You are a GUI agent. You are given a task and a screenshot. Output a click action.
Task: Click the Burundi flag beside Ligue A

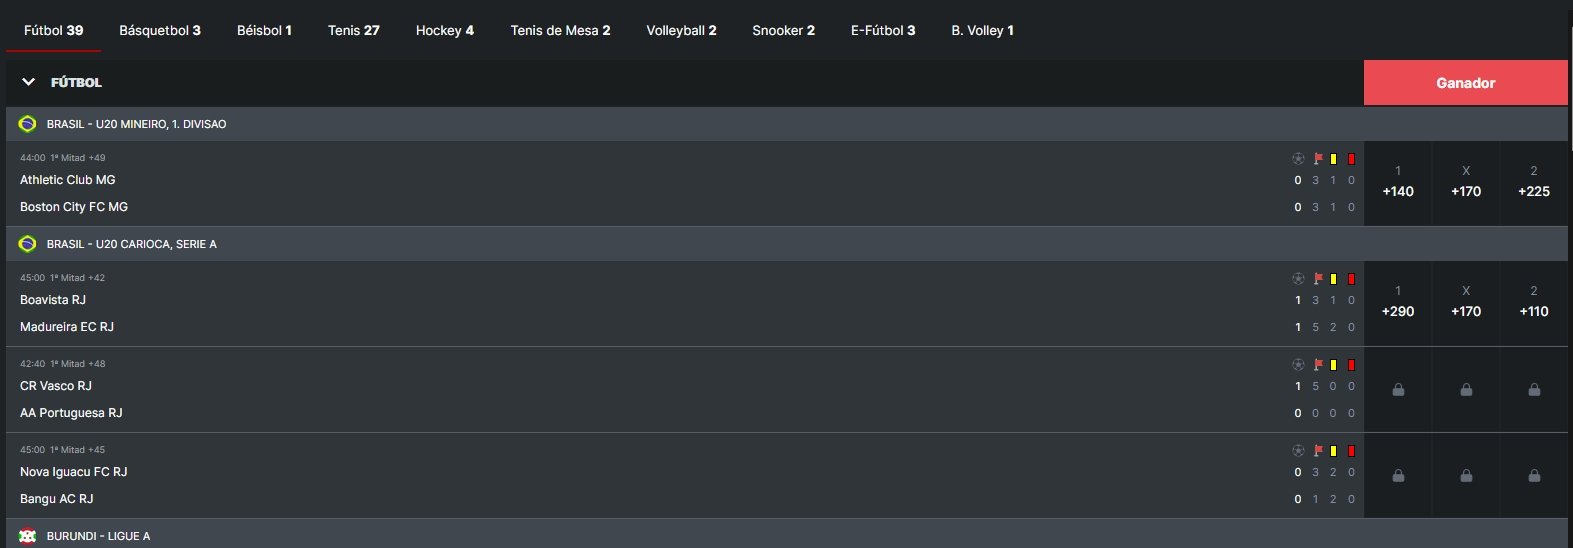[27, 536]
